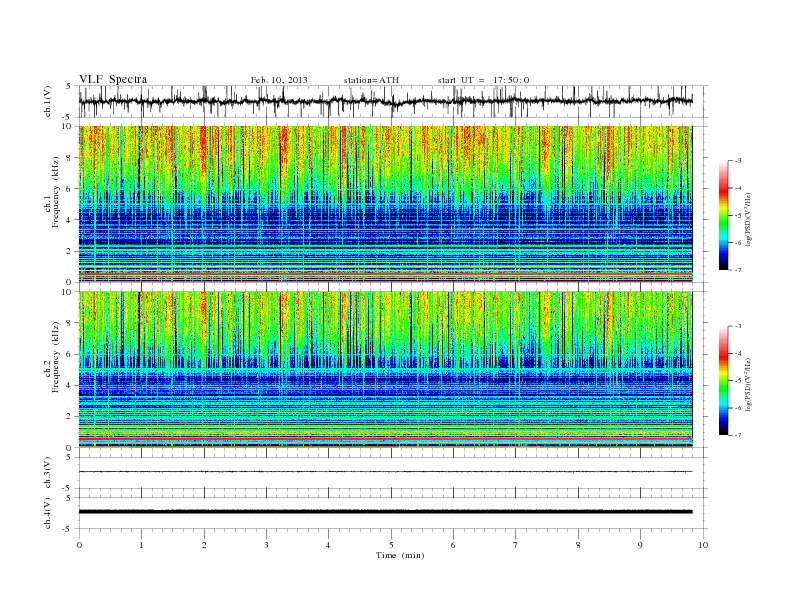Click the "0" tick on the Time axis
This screenshot has height=612, width=792.
79,545
